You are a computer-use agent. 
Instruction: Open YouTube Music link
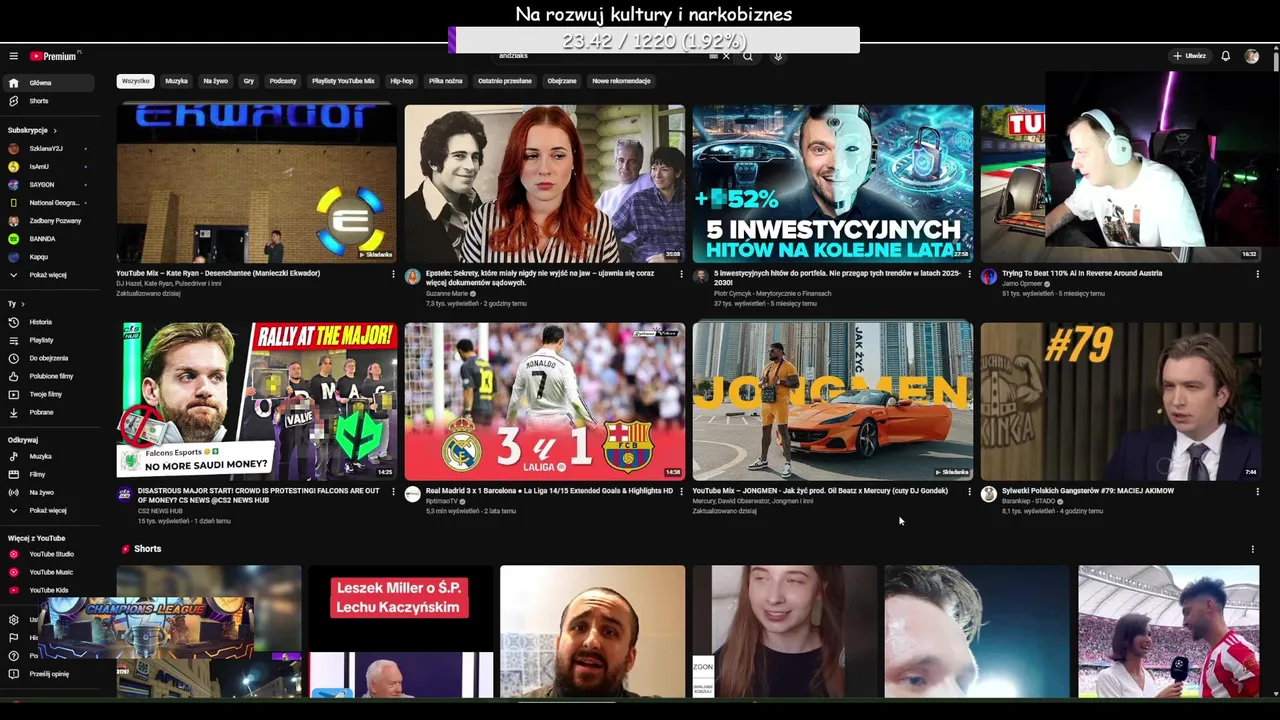coord(48,572)
